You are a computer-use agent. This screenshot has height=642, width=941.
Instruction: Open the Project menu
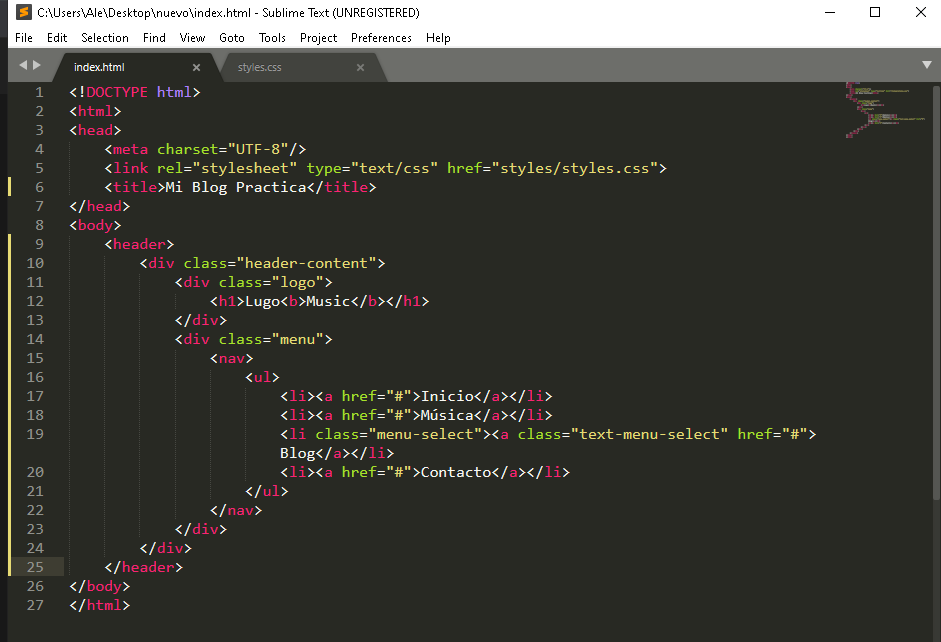pos(318,38)
